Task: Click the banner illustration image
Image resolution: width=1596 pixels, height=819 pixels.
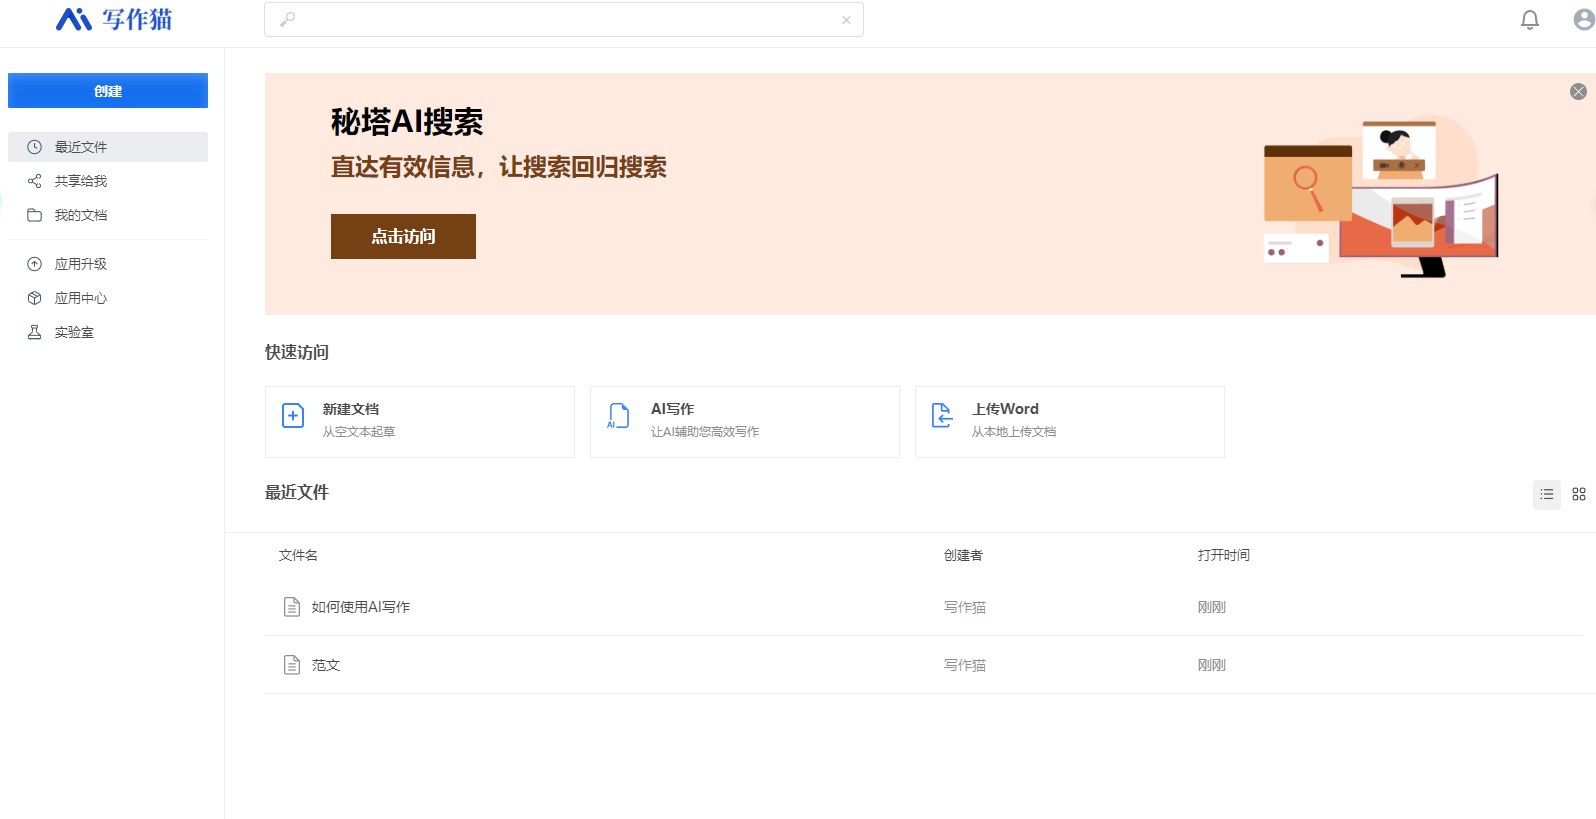Action: (x=1381, y=196)
